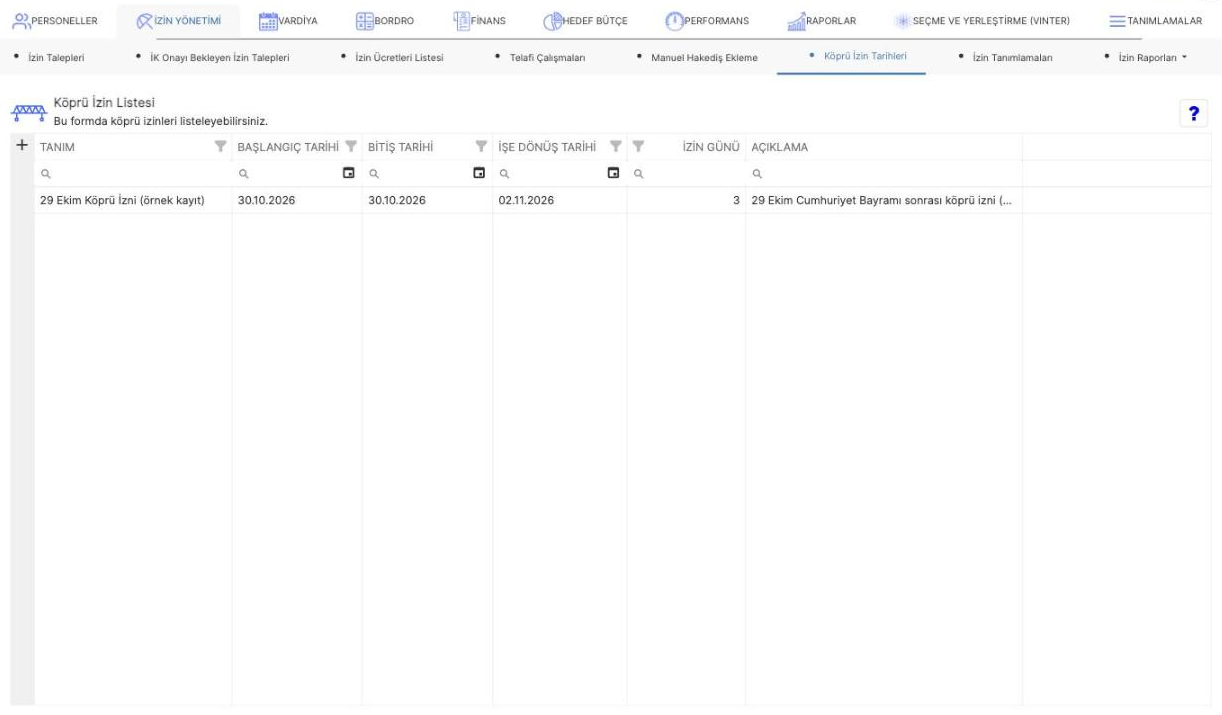Open the RAPORLAR module
Viewport: 1222px width, 715px height.
(x=822, y=21)
